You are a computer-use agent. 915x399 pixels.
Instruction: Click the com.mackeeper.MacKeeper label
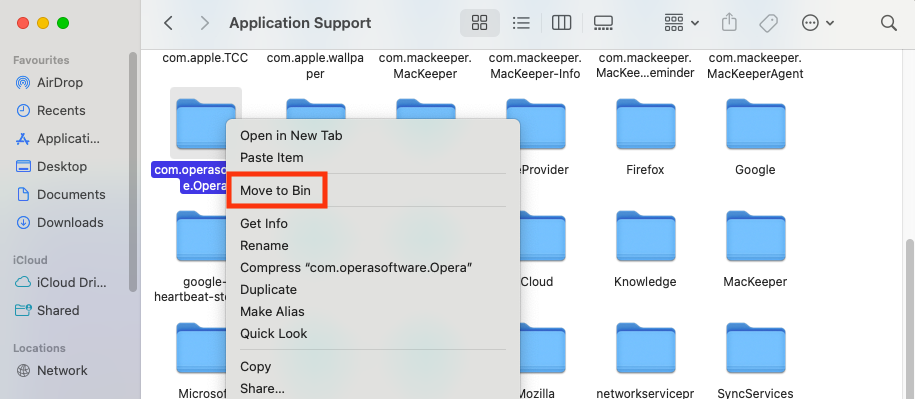[x=425, y=66]
